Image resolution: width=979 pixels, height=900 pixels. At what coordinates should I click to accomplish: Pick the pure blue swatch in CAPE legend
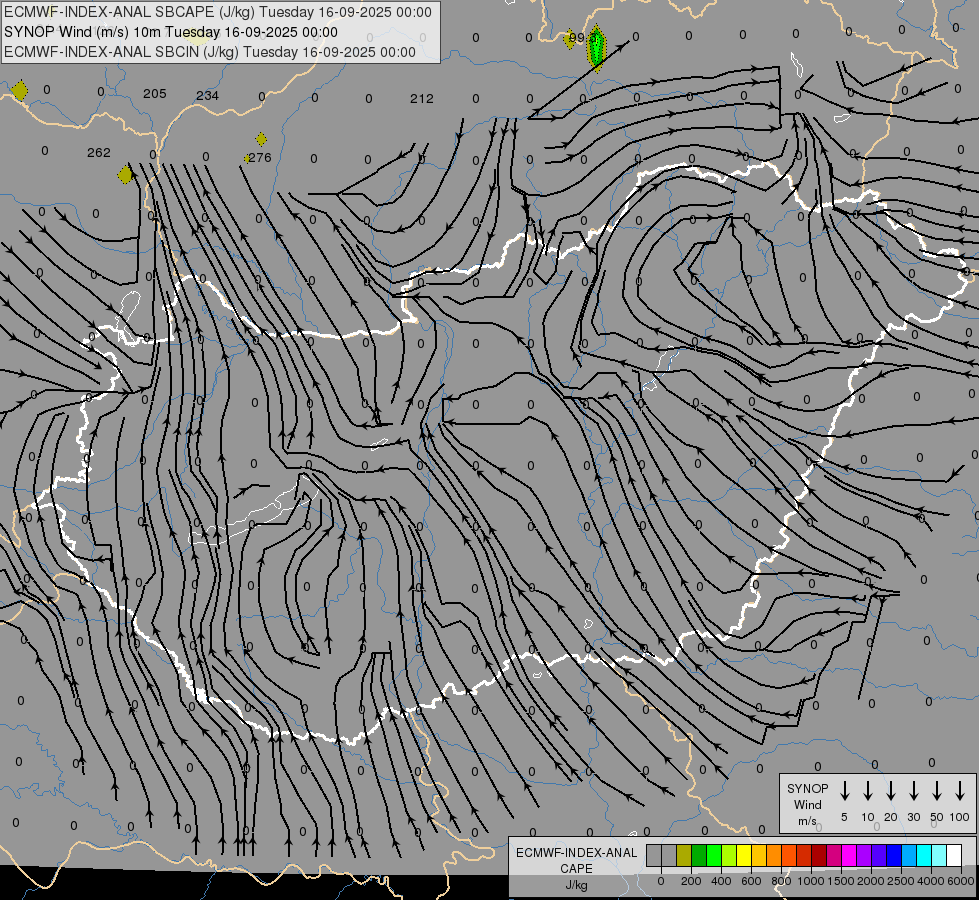tap(894, 855)
